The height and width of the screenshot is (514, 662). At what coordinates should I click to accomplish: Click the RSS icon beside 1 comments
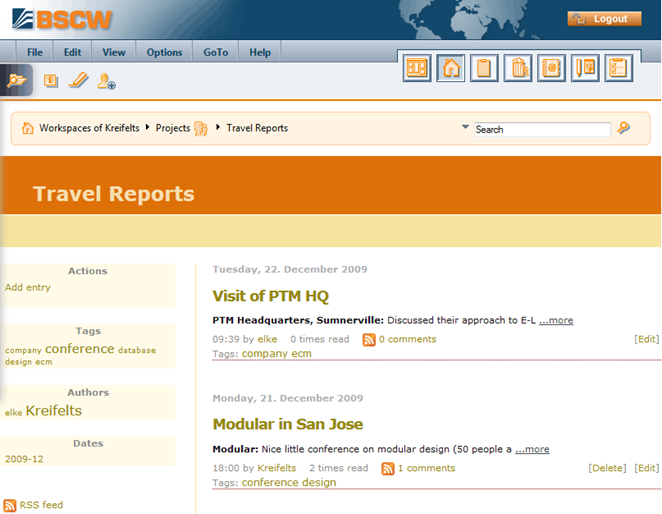(x=388, y=468)
